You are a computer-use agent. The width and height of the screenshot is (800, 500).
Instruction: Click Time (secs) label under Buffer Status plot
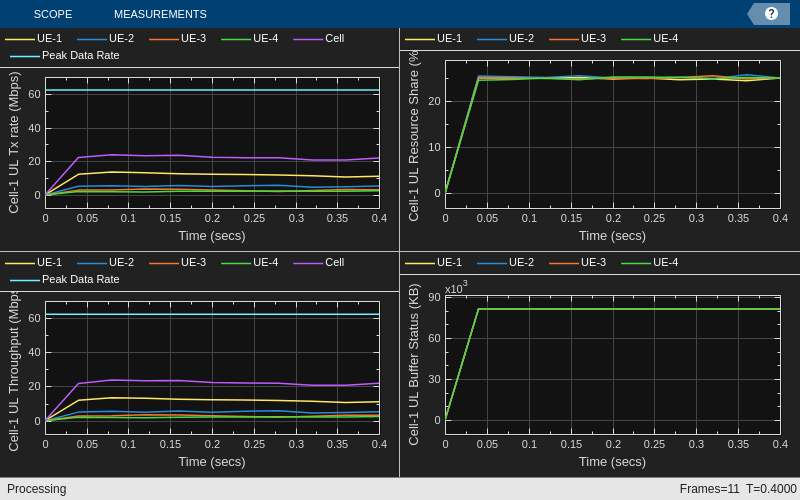[612, 462]
